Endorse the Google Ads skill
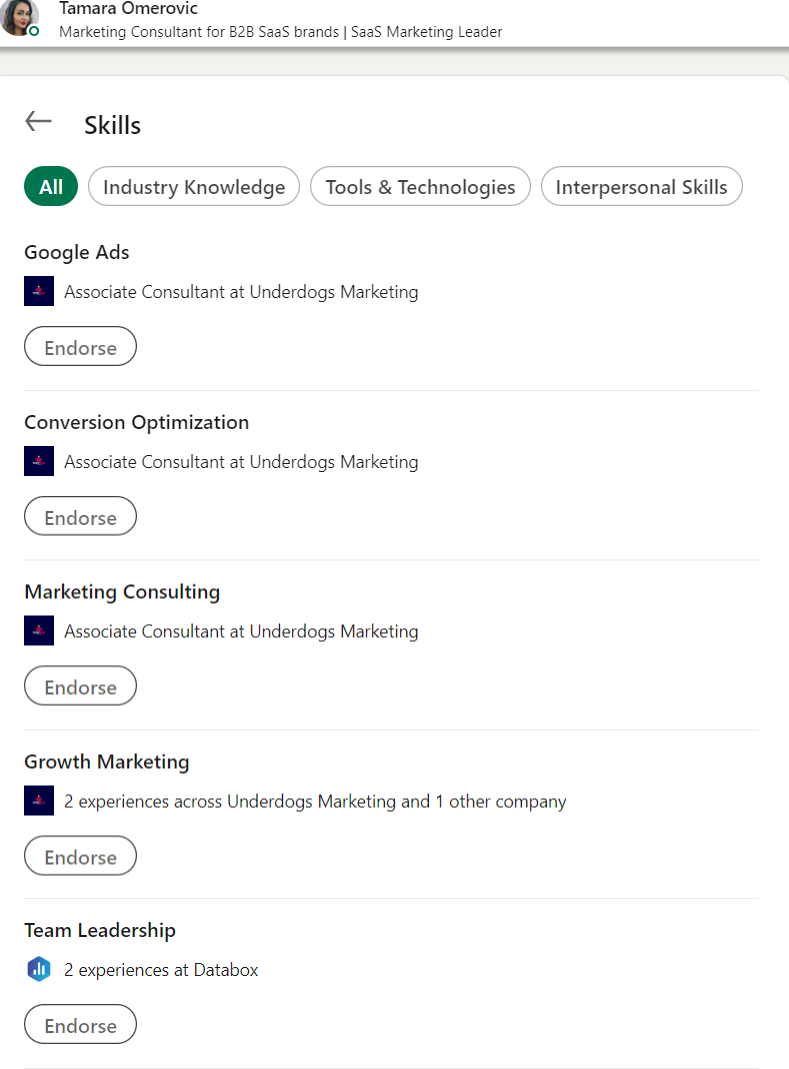Viewport: 789px width, 1069px height. [80, 346]
